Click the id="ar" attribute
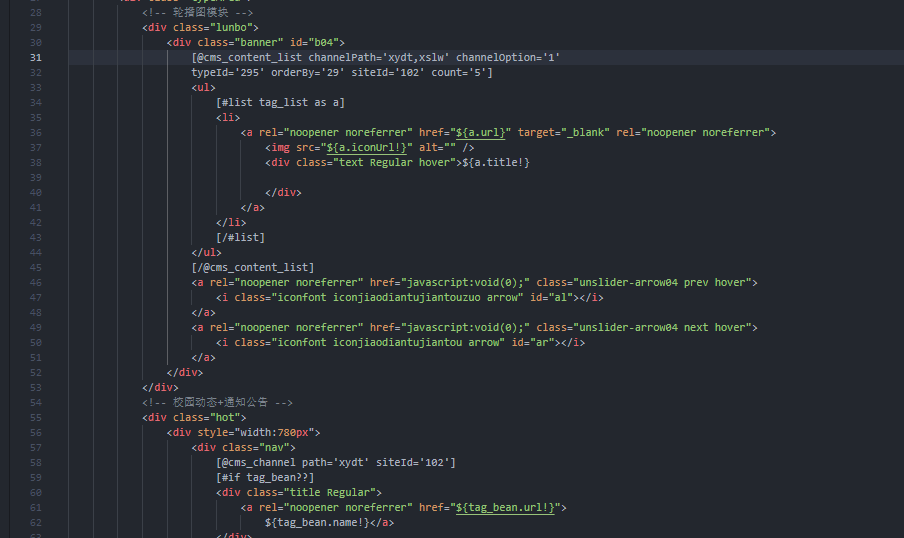Screen dimensions: 904x538 click(x=533, y=343)
